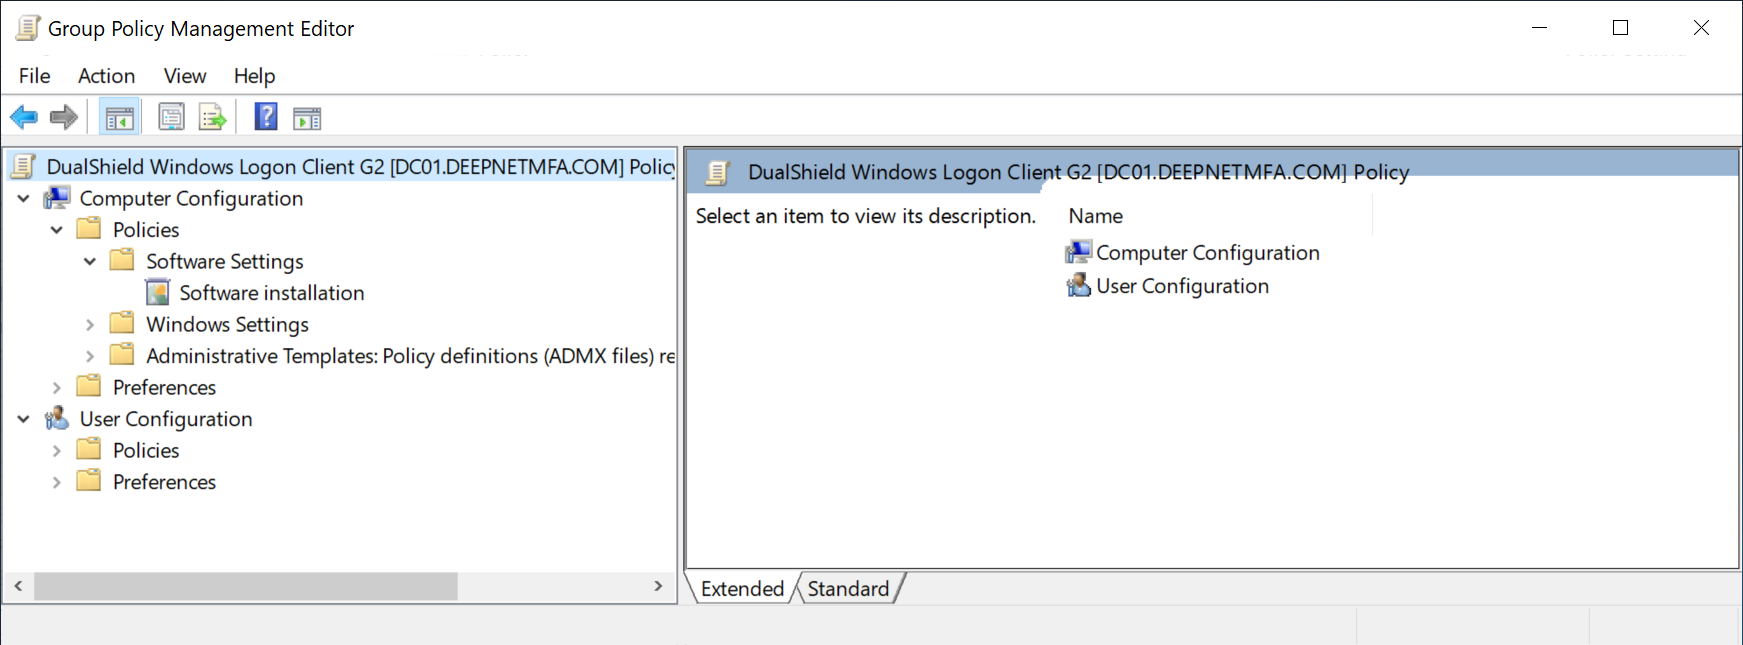Select Computer Configuration in the right pane
1743x645 pixels.
click(1207, 253)
